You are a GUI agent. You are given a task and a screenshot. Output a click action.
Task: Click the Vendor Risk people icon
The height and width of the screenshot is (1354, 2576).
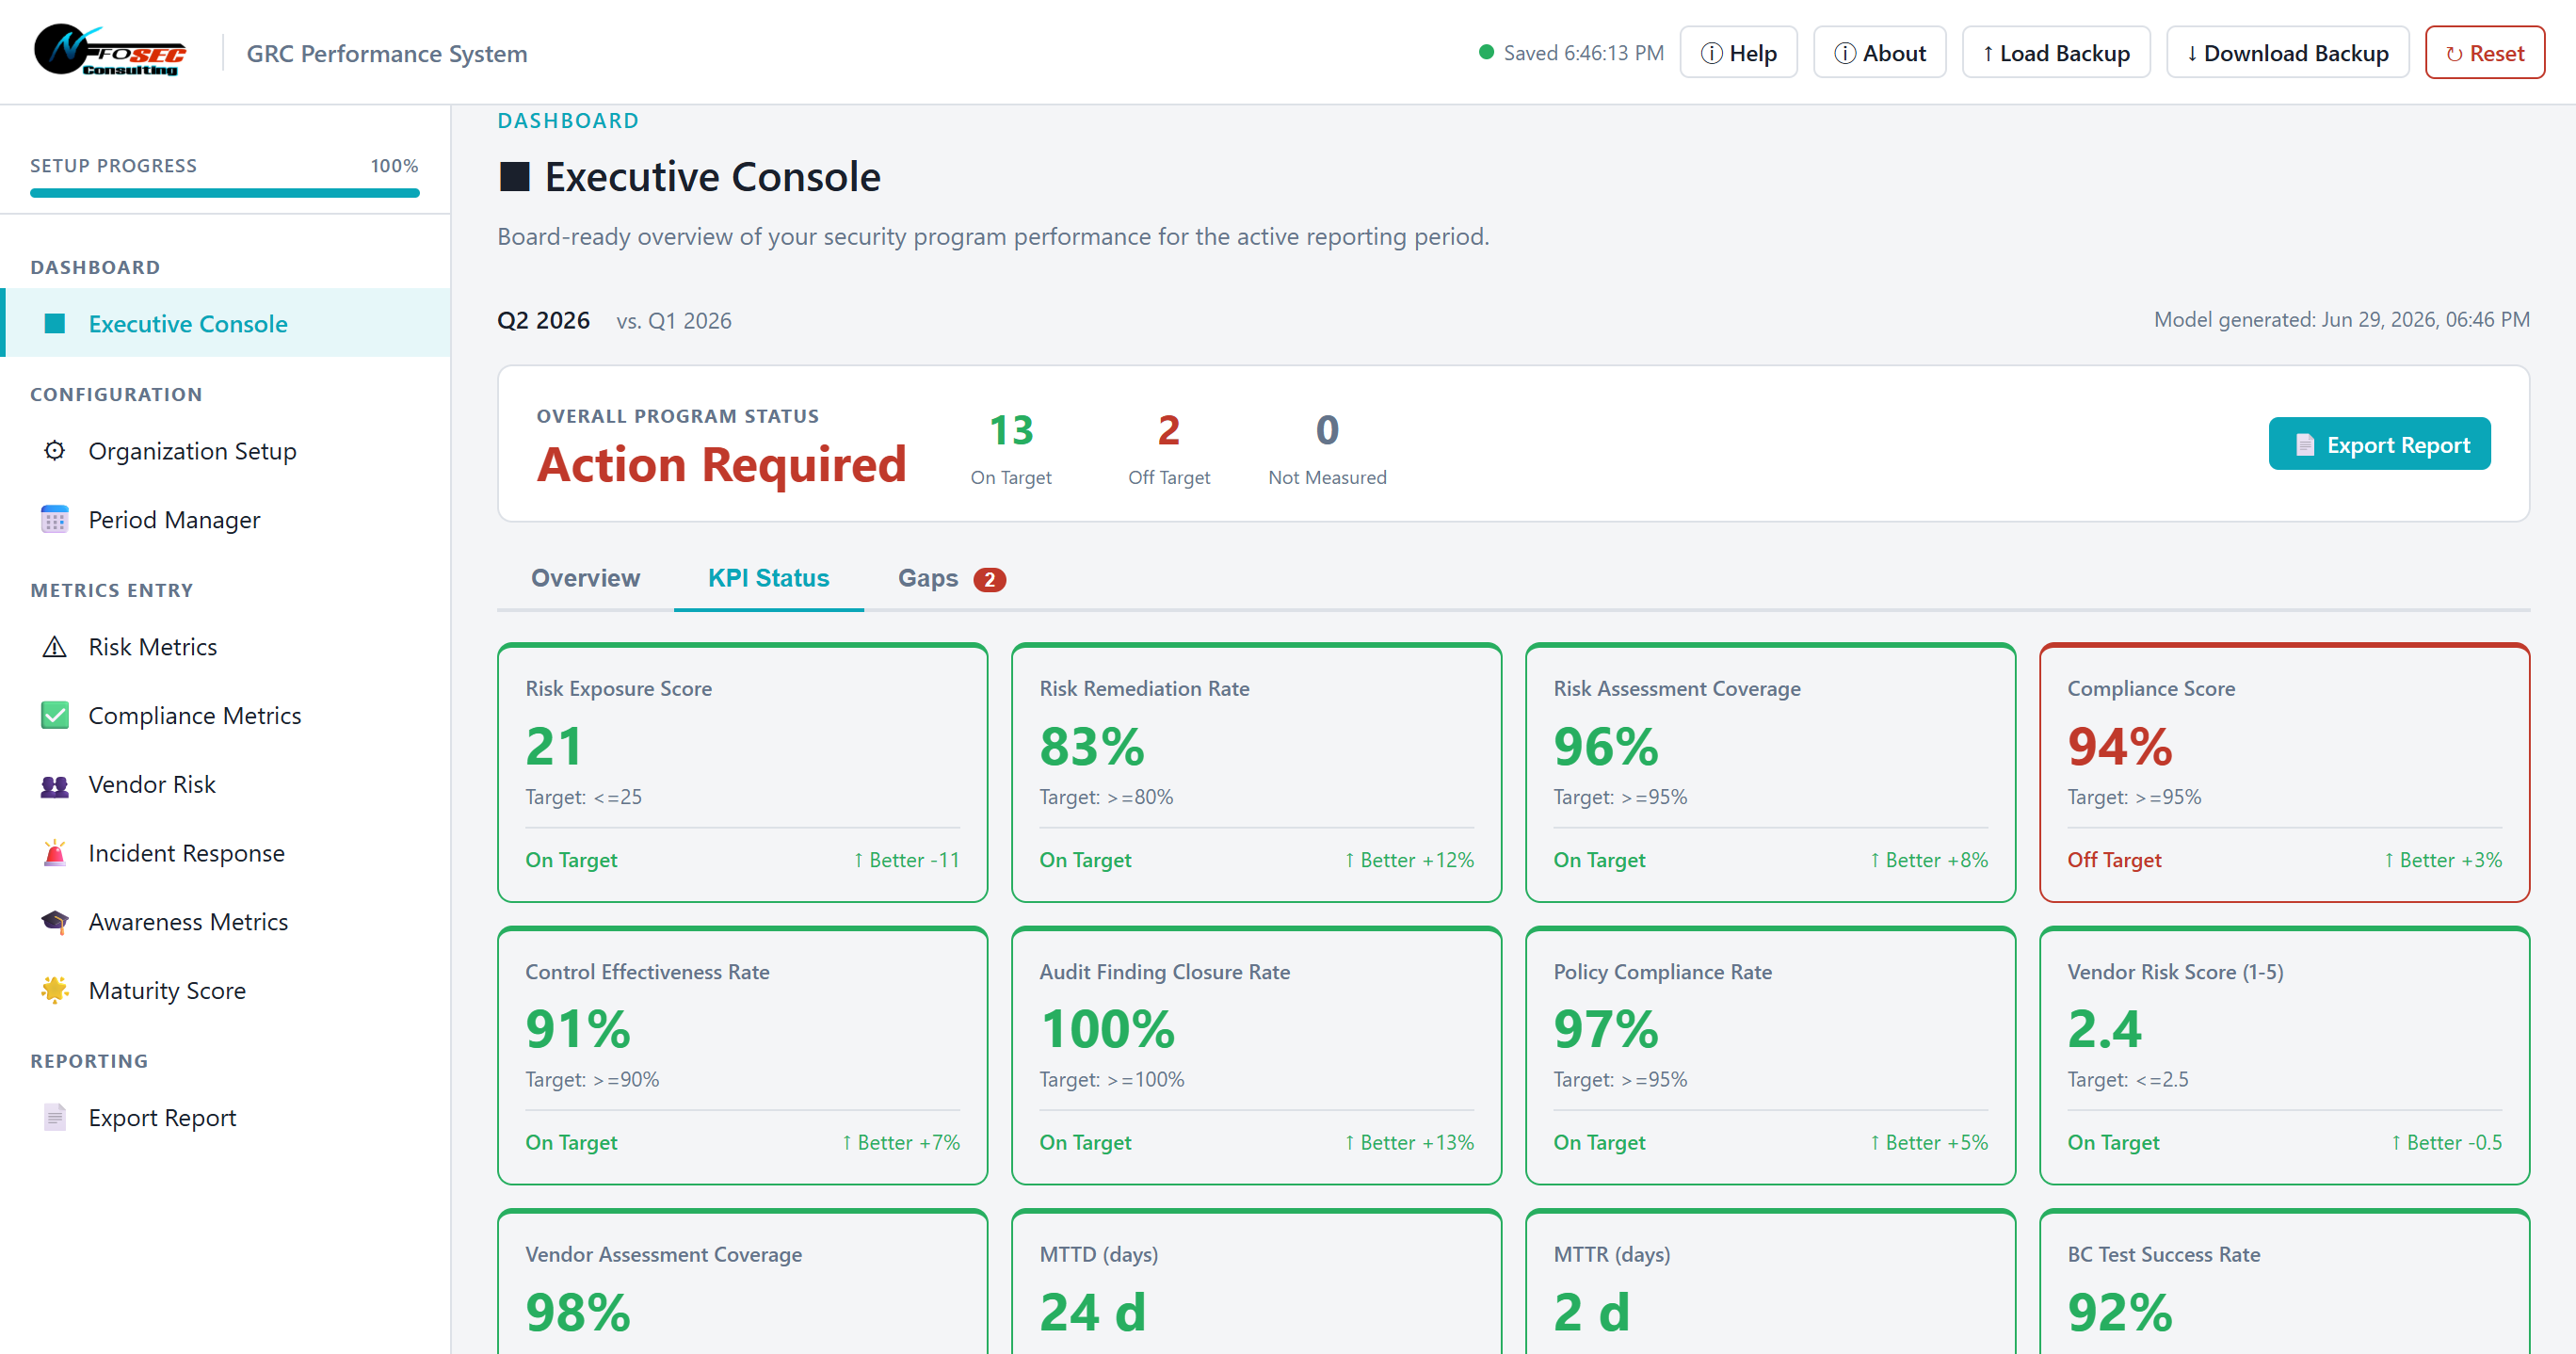tap(55, 784)
